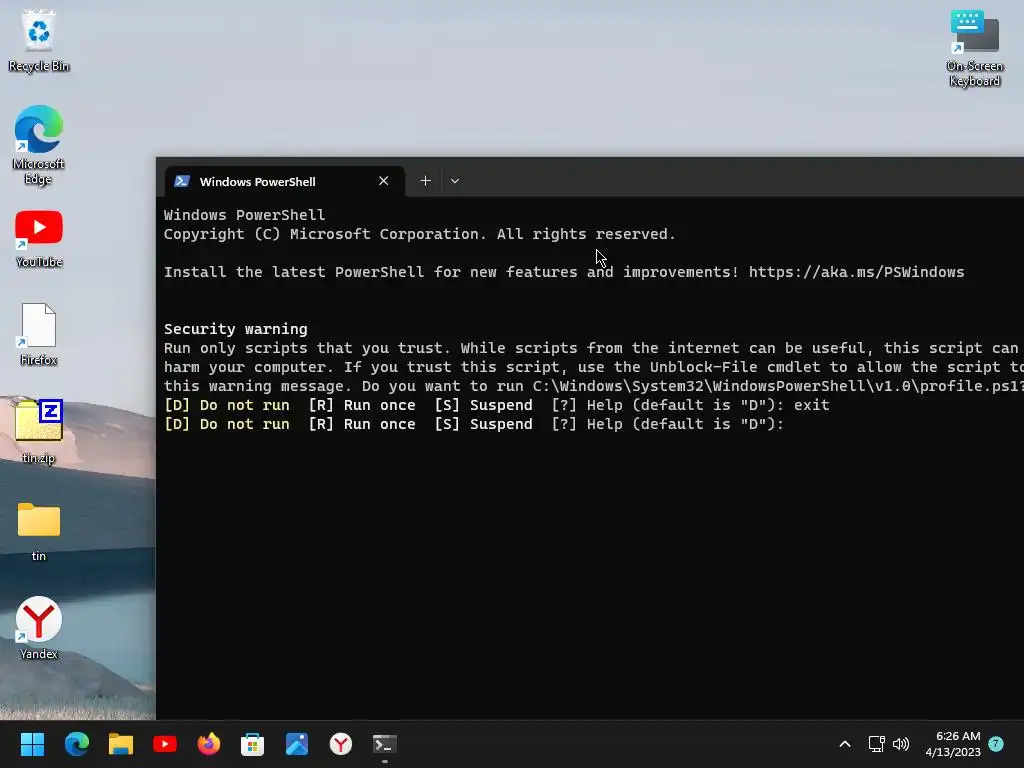Launch Firefox from the taskbar
Screen dimensions: 1024x768
(209, 744)
